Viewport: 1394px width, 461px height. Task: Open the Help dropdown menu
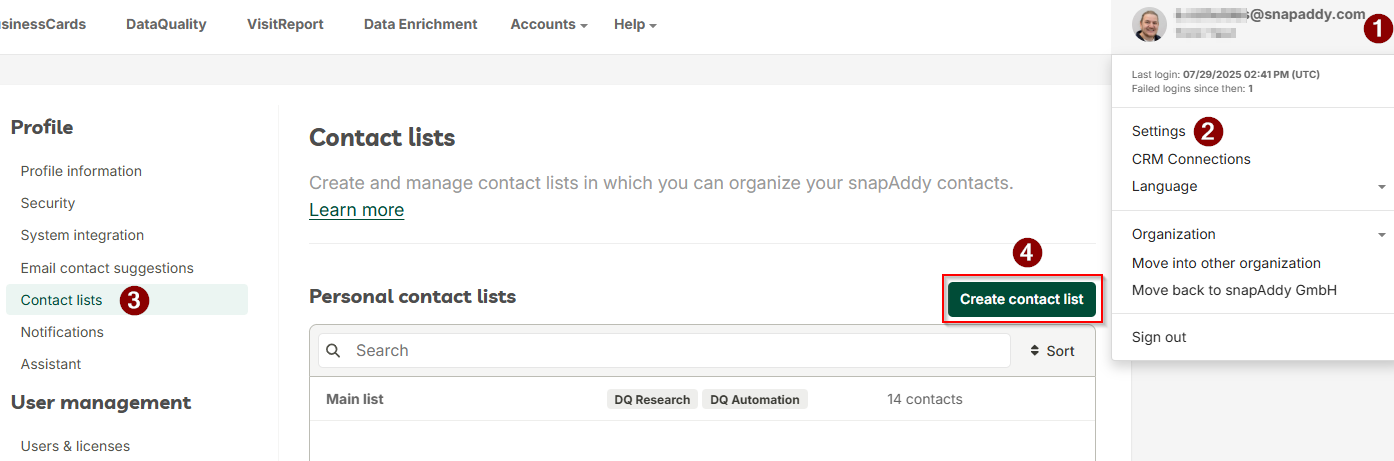point(635,24)
